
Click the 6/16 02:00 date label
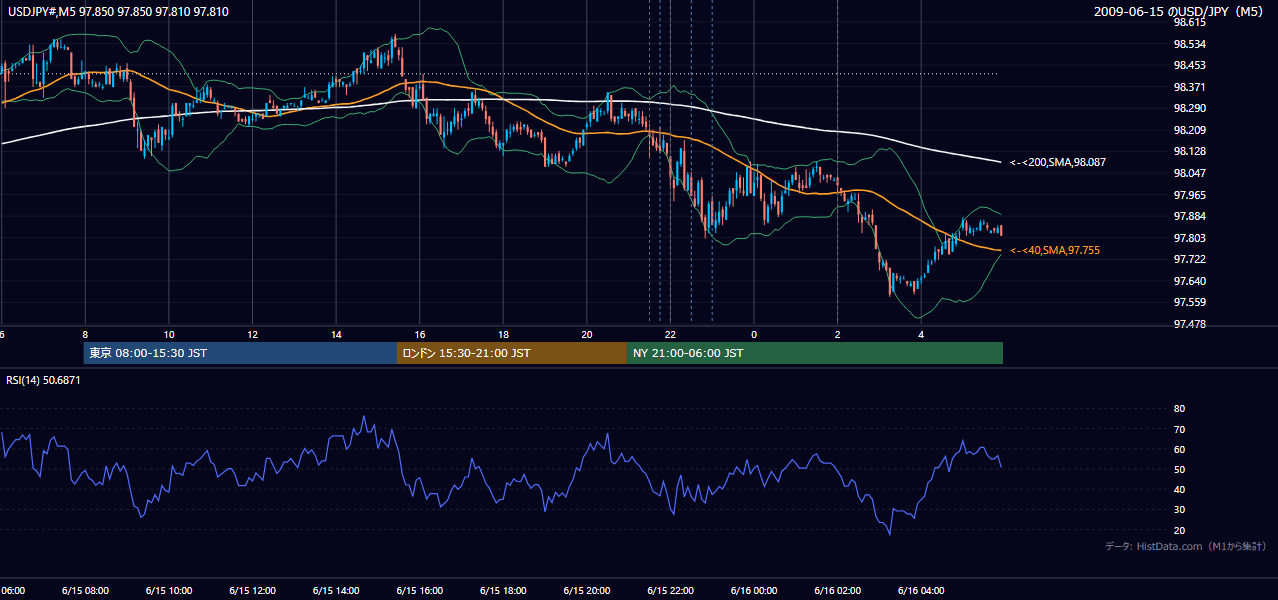point(838,590)
